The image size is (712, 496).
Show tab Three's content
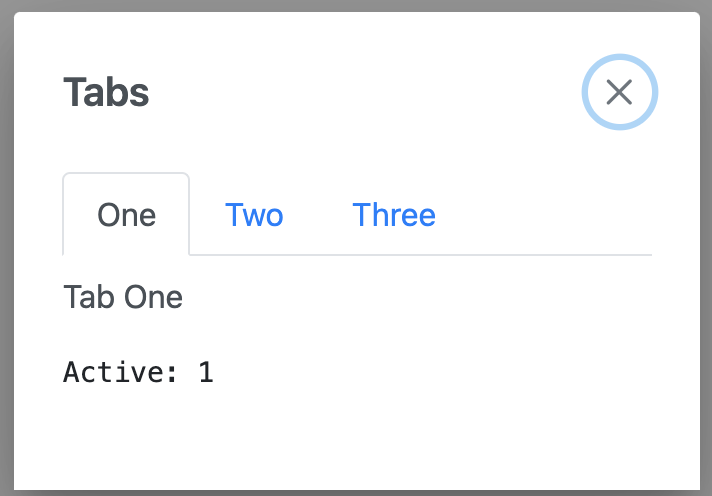click(394, 215)
